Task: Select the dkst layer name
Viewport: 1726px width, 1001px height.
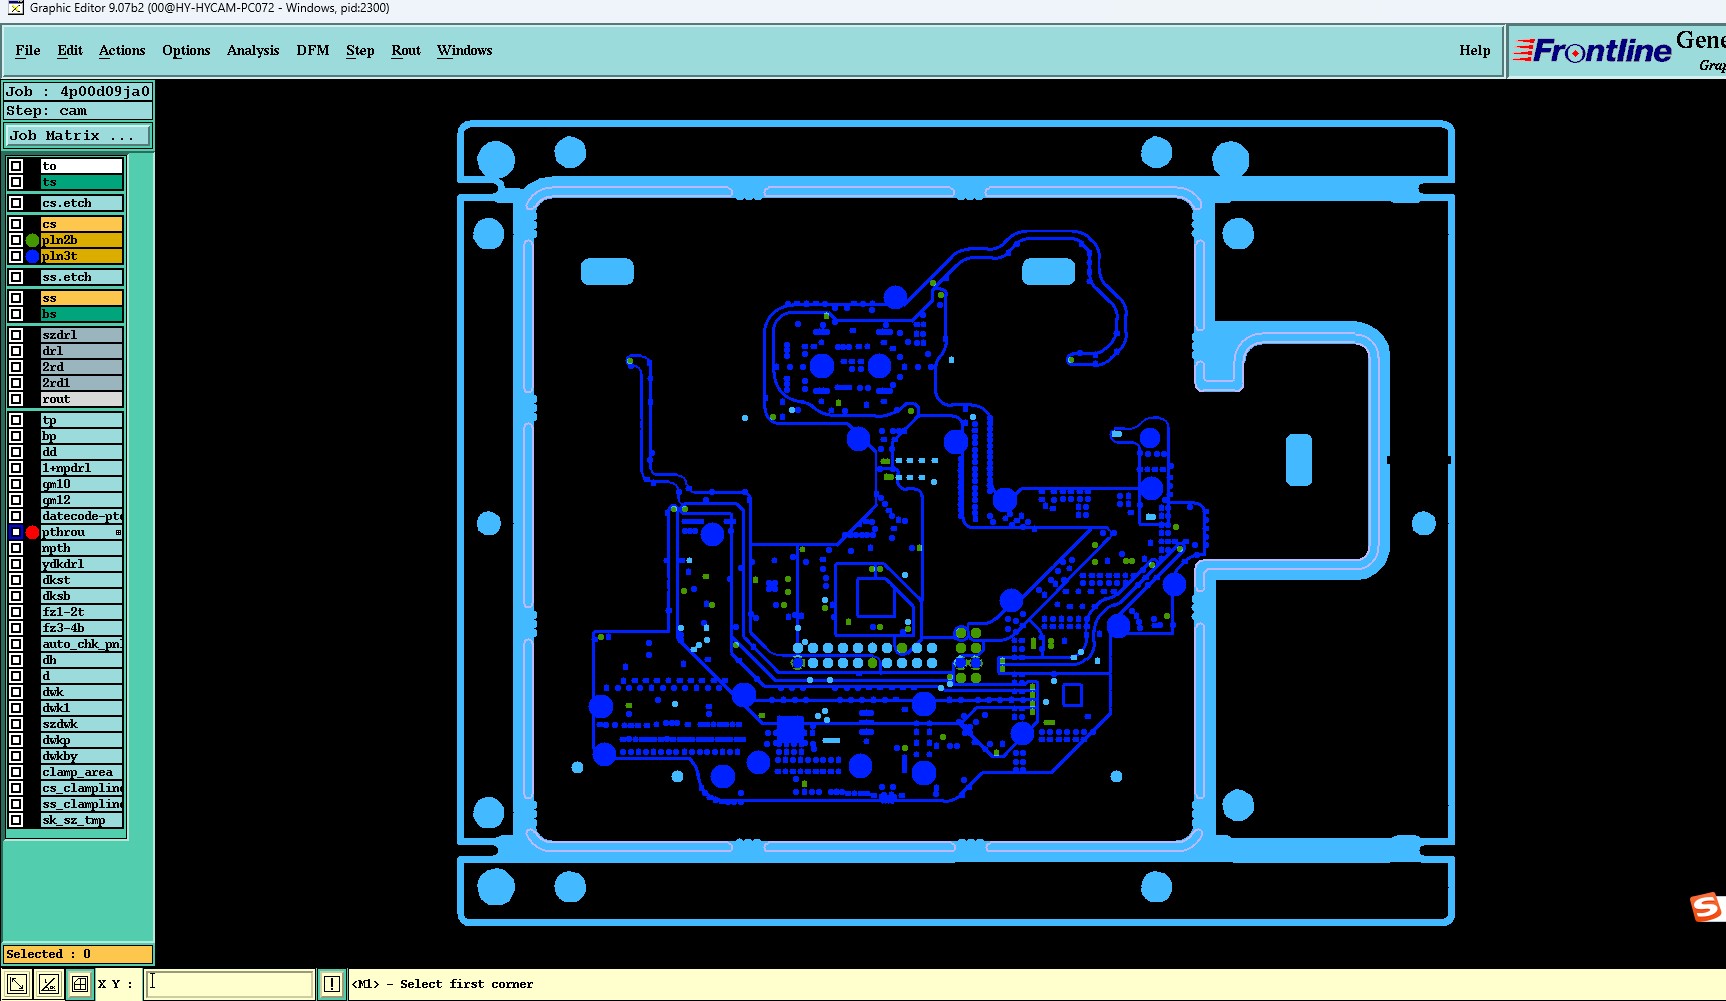Action: click(x=82, y=580)
